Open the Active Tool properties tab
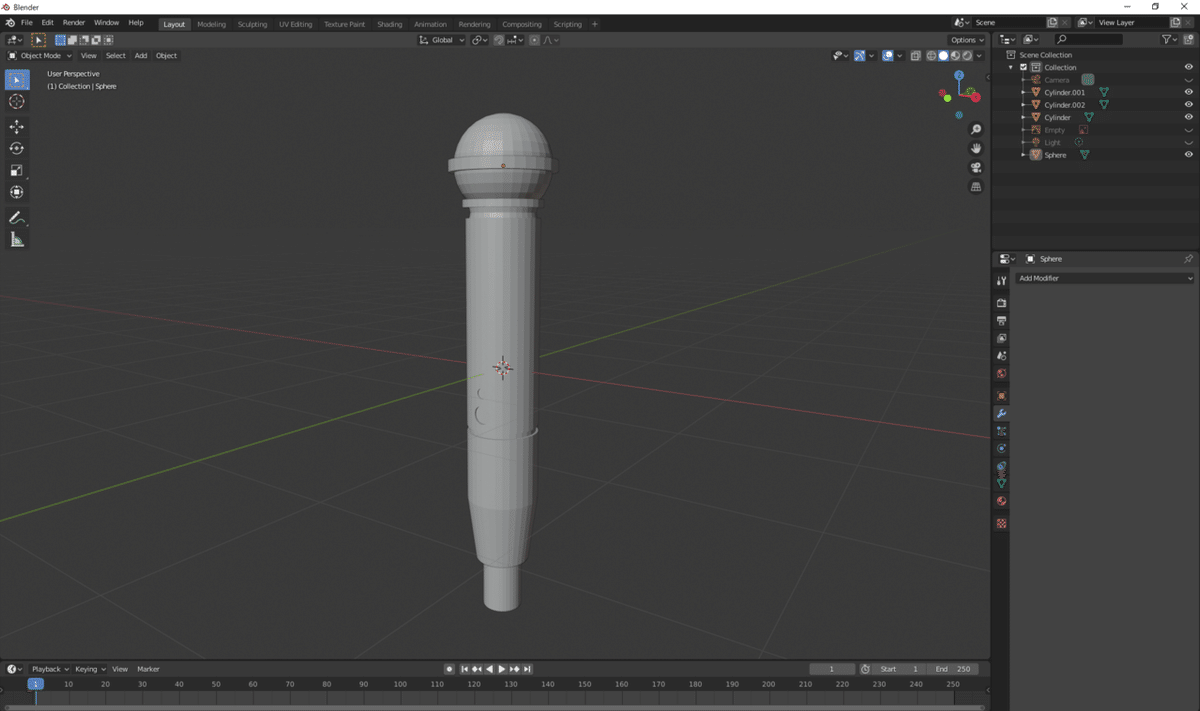The width and height of the screenshot is (1200, 711). point(1001,281)
